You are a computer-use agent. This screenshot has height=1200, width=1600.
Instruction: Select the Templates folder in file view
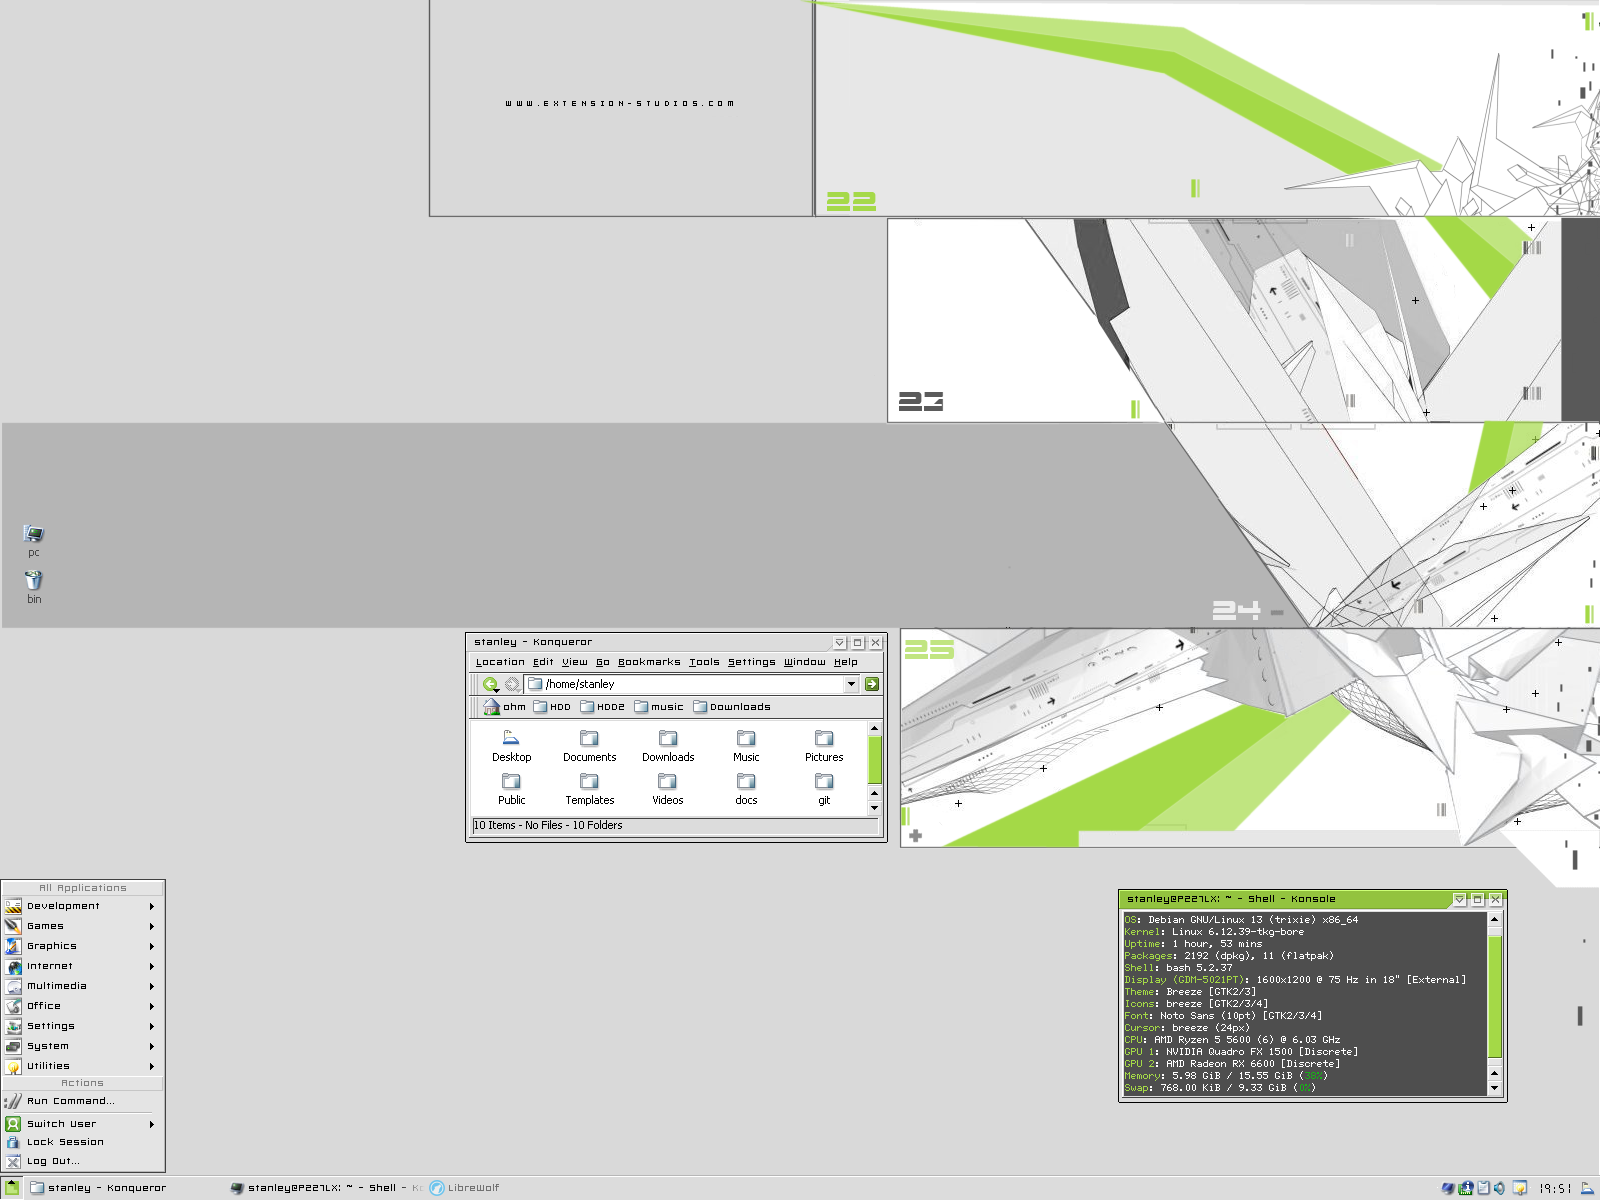point(589,789)
